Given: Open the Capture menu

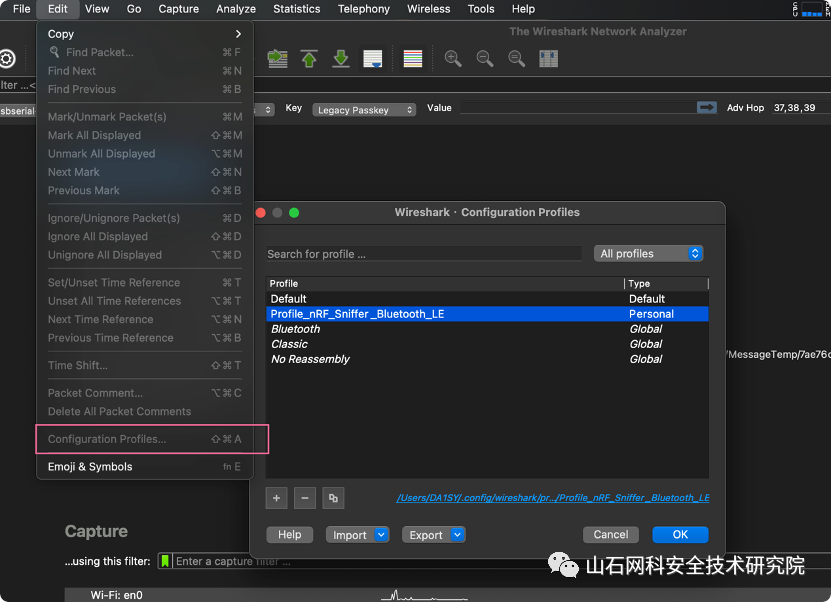Looking at the screenshot, I should pyautogui.click(x=179, y=9).
